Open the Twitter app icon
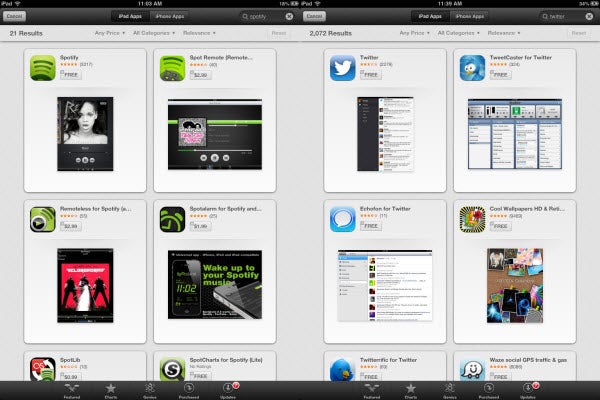Screen dimensions: 600x400 (x=342, y=68)
